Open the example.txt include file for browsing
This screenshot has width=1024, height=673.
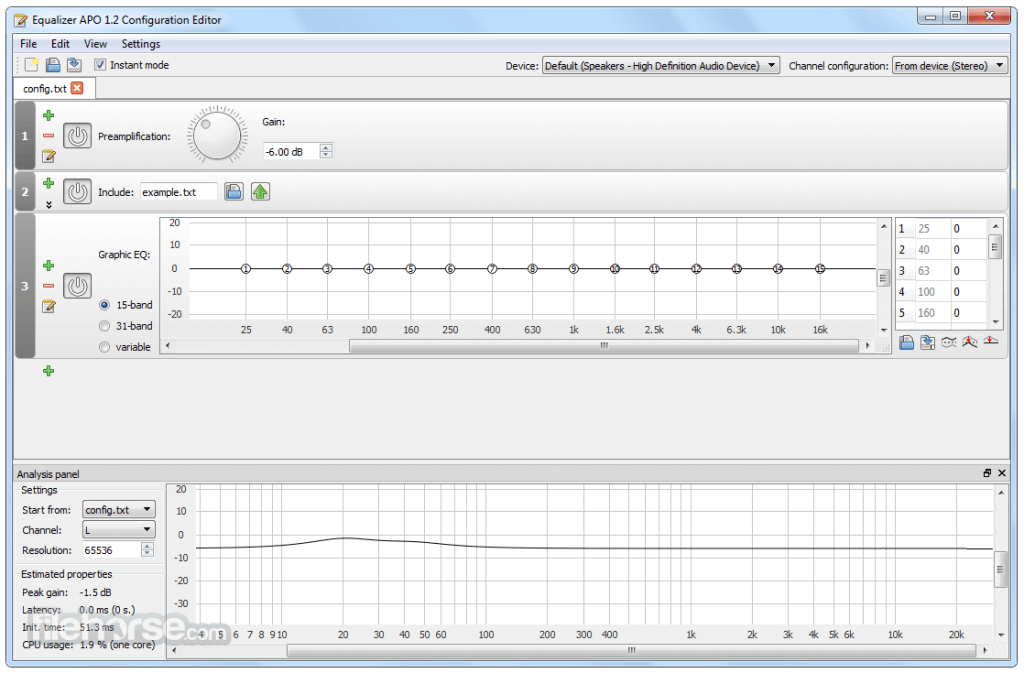233,191
